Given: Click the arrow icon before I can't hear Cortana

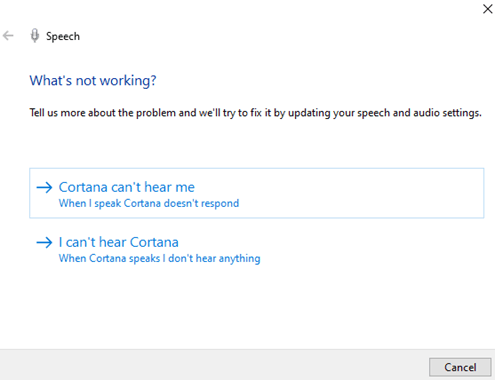Looking at the screenshot, I should (44, 242).
